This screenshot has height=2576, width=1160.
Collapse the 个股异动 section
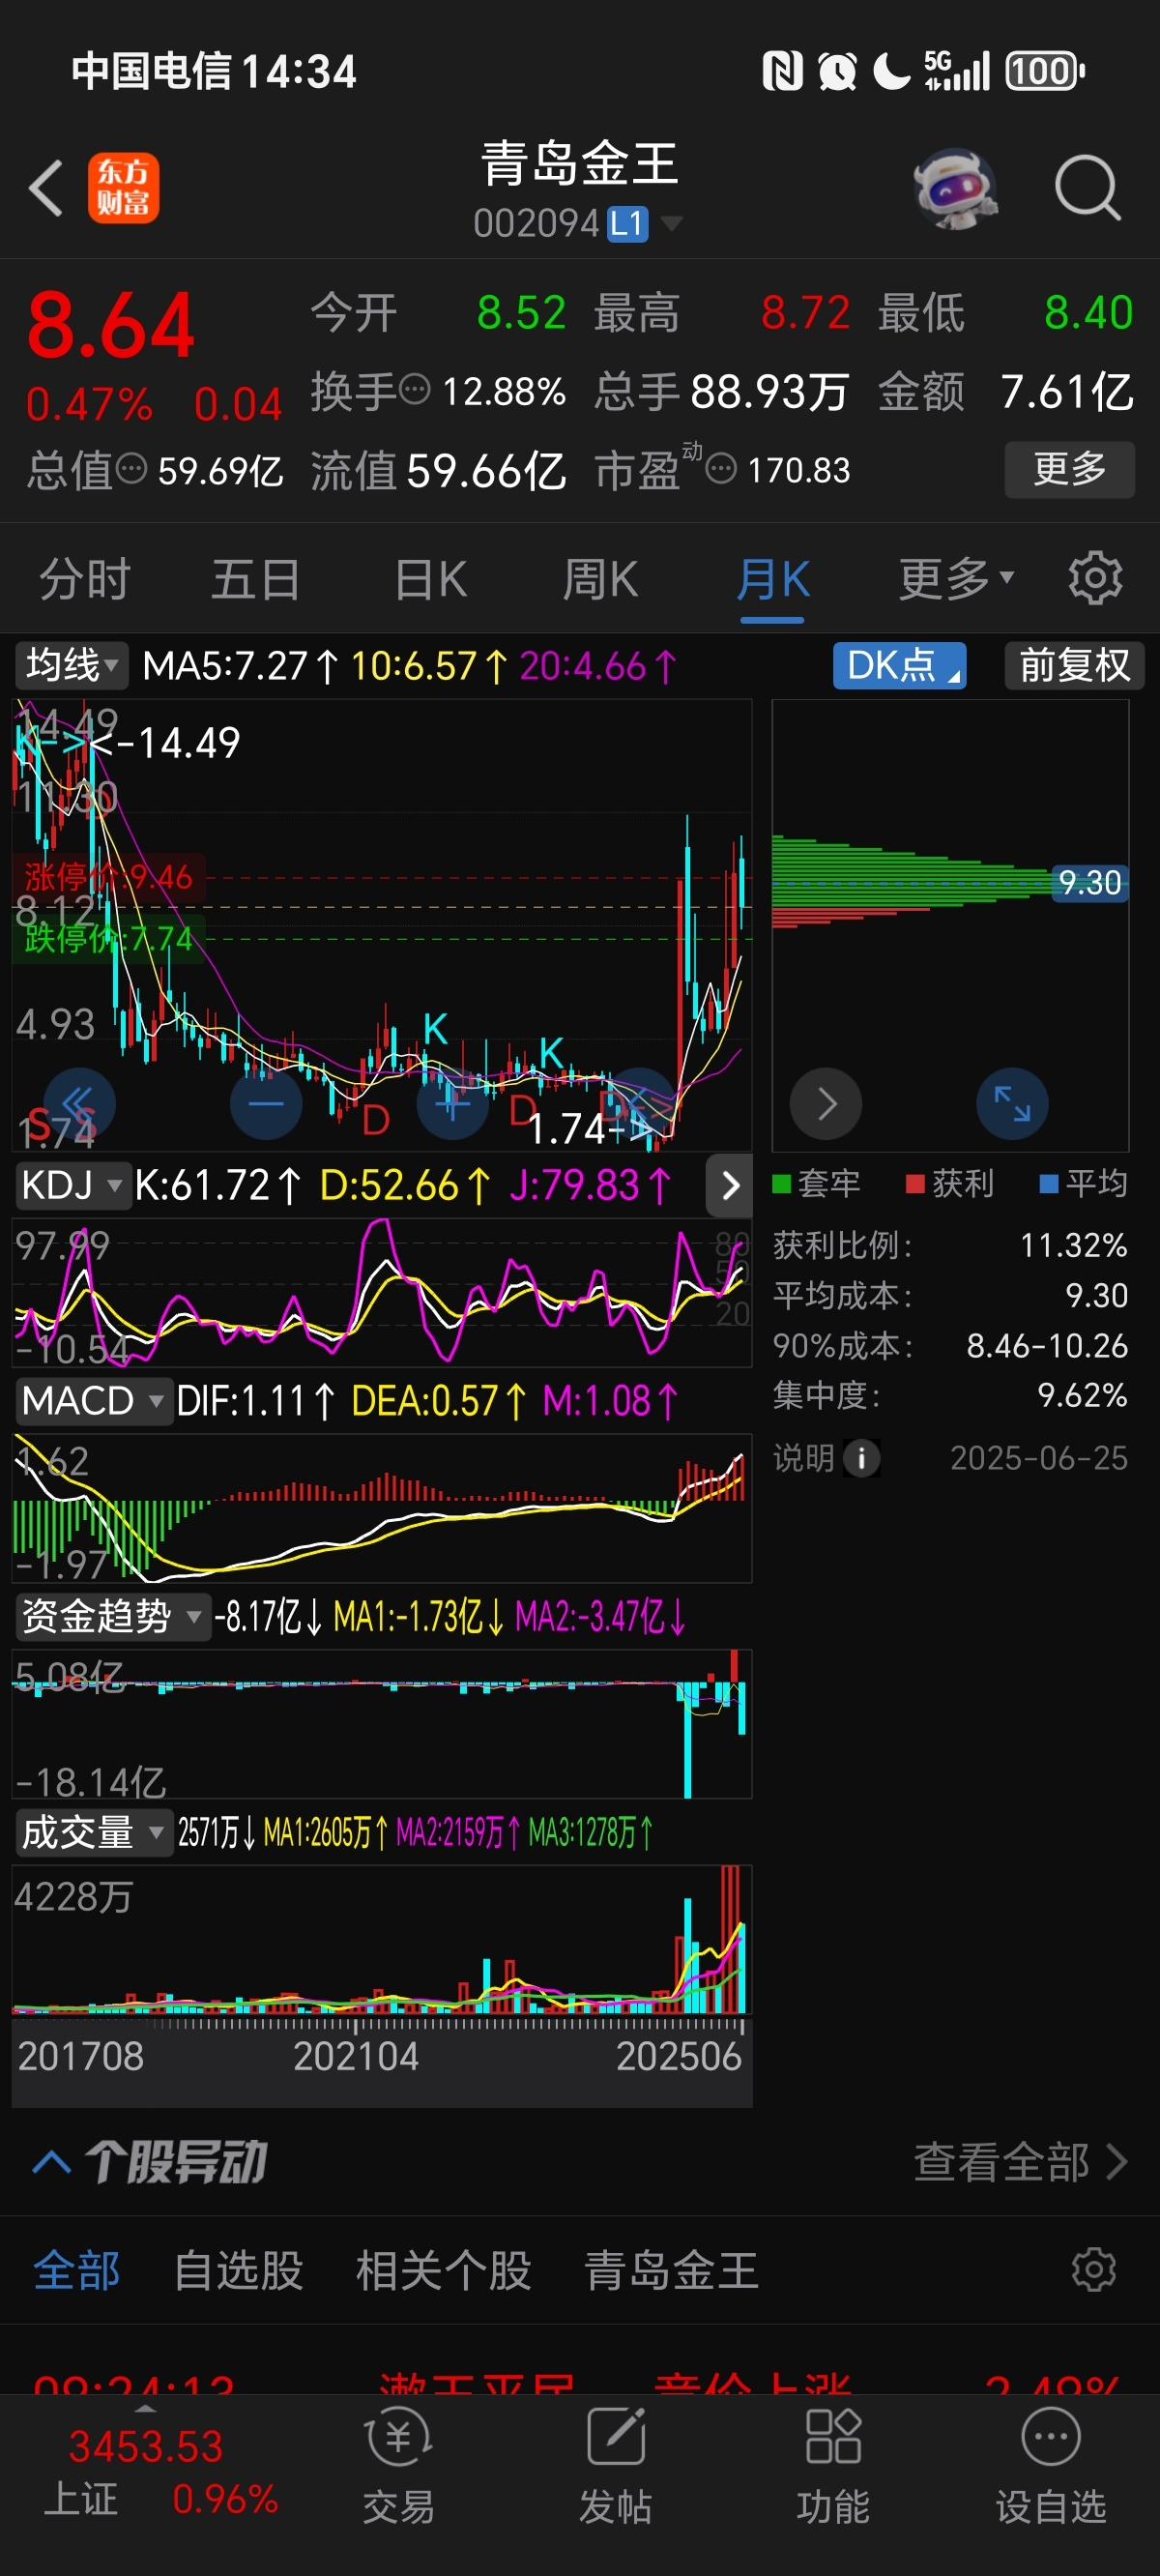(x=51, y=2162)
